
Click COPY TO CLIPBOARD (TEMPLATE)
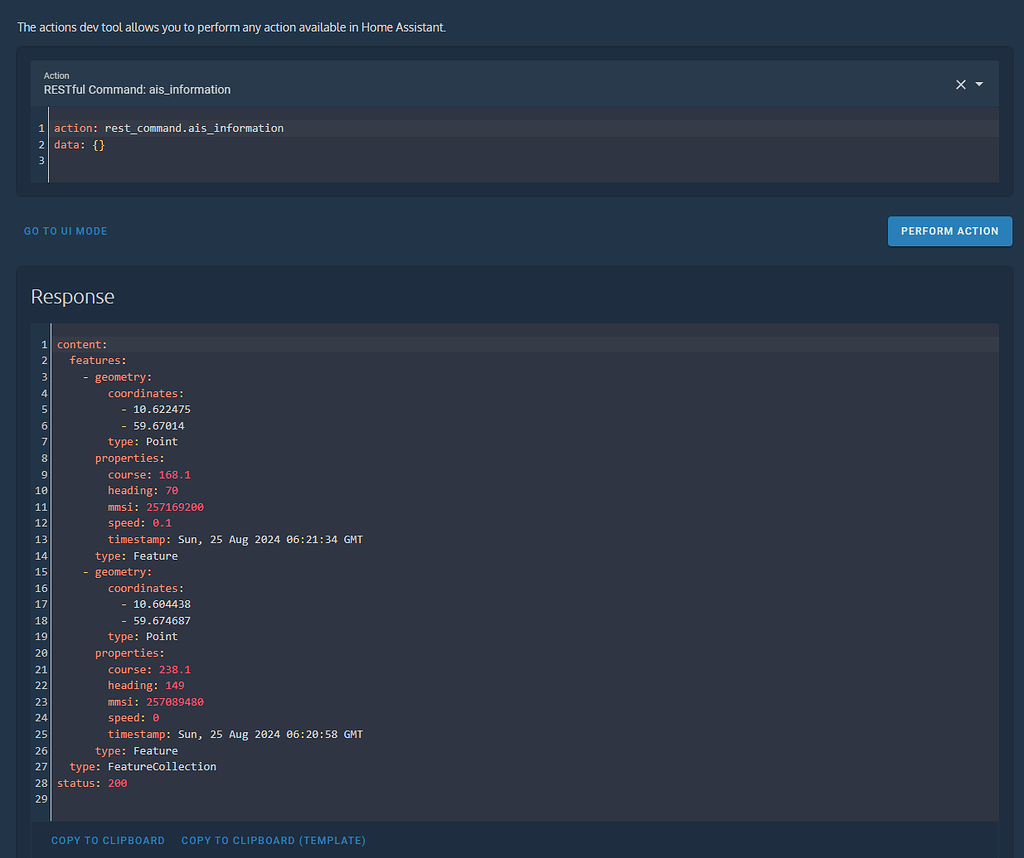tap(273, 840)
